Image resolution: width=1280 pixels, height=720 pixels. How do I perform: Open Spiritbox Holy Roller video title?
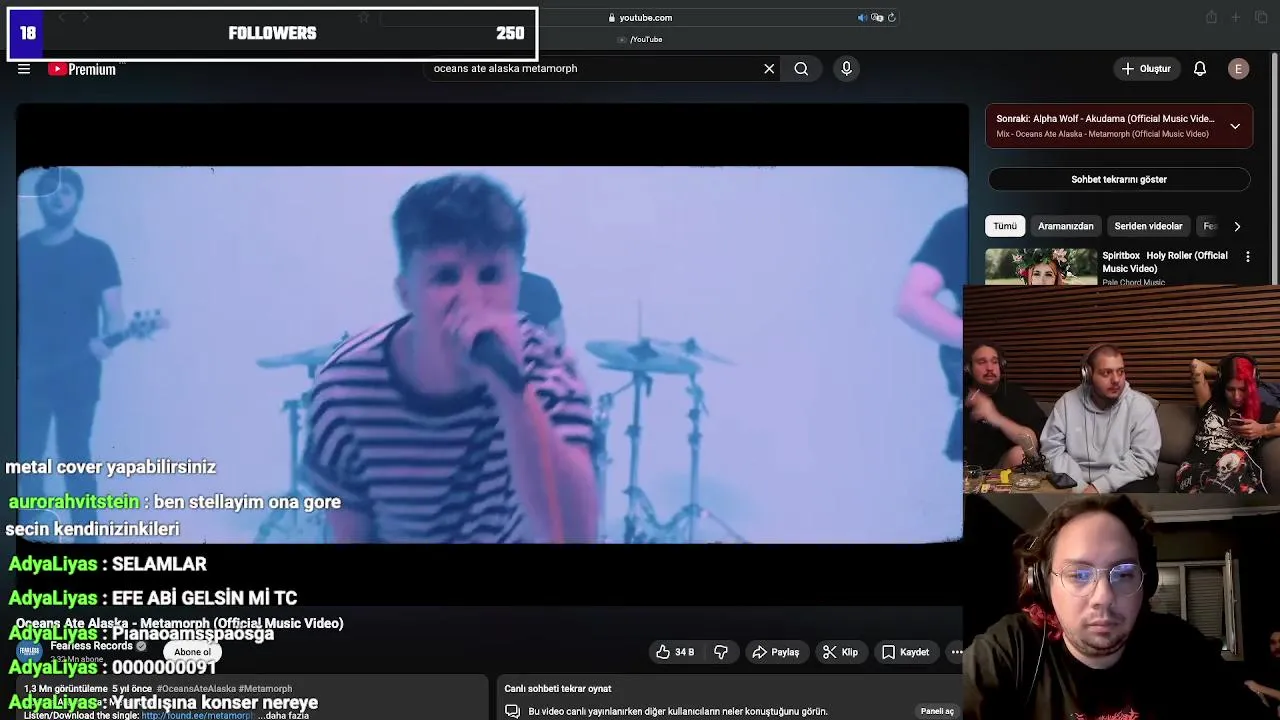(x=1165, y=262)
